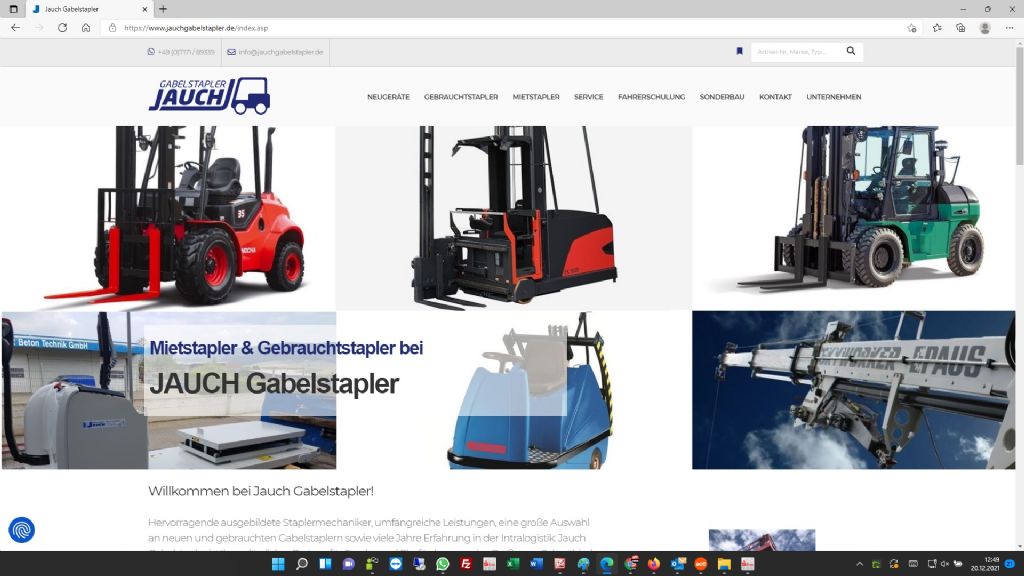Add this page to favorites star icon
The image size is (1024, 576).
pyautogui.click(x=912, y=28)
